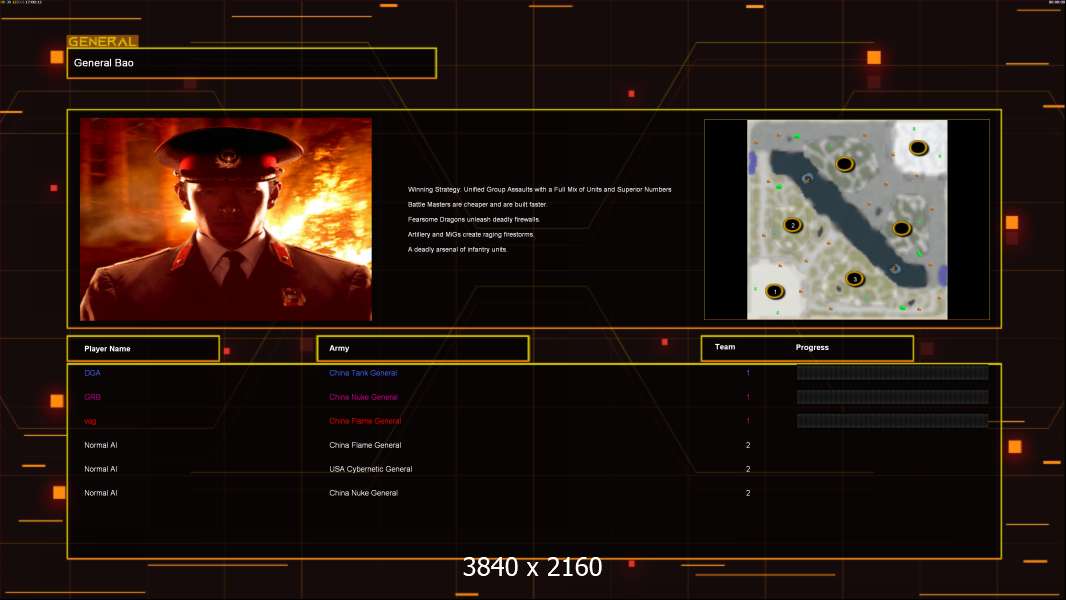Image resolution: width=1066 pixels, height=600 pixels.
Task: Click the General Bao name field
Action: coord(252,63)
